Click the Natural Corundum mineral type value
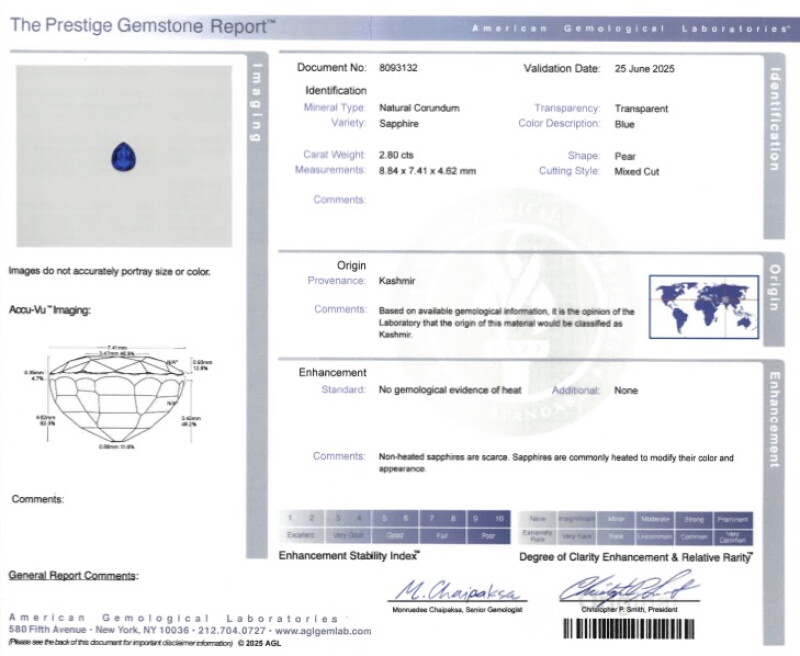800x656 pixels. 419,108
